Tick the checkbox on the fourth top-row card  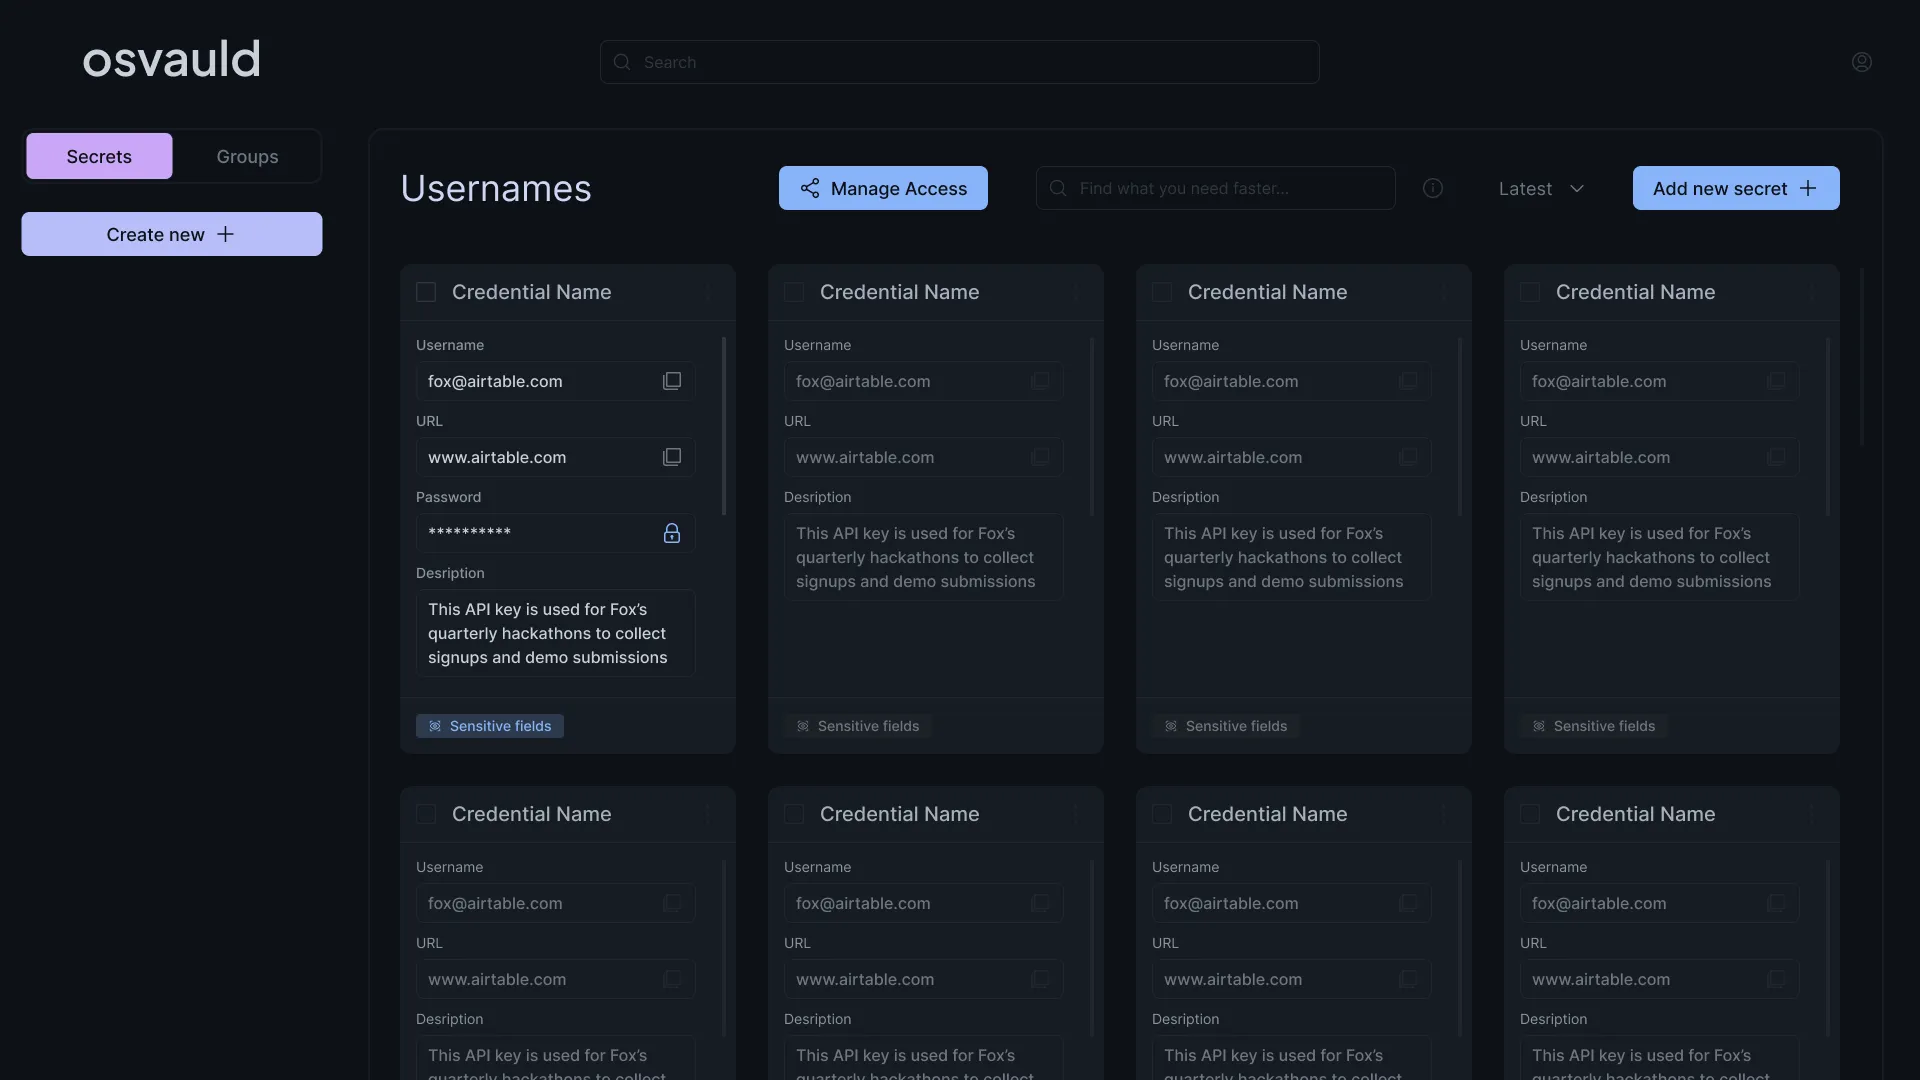click(1530, 292)
